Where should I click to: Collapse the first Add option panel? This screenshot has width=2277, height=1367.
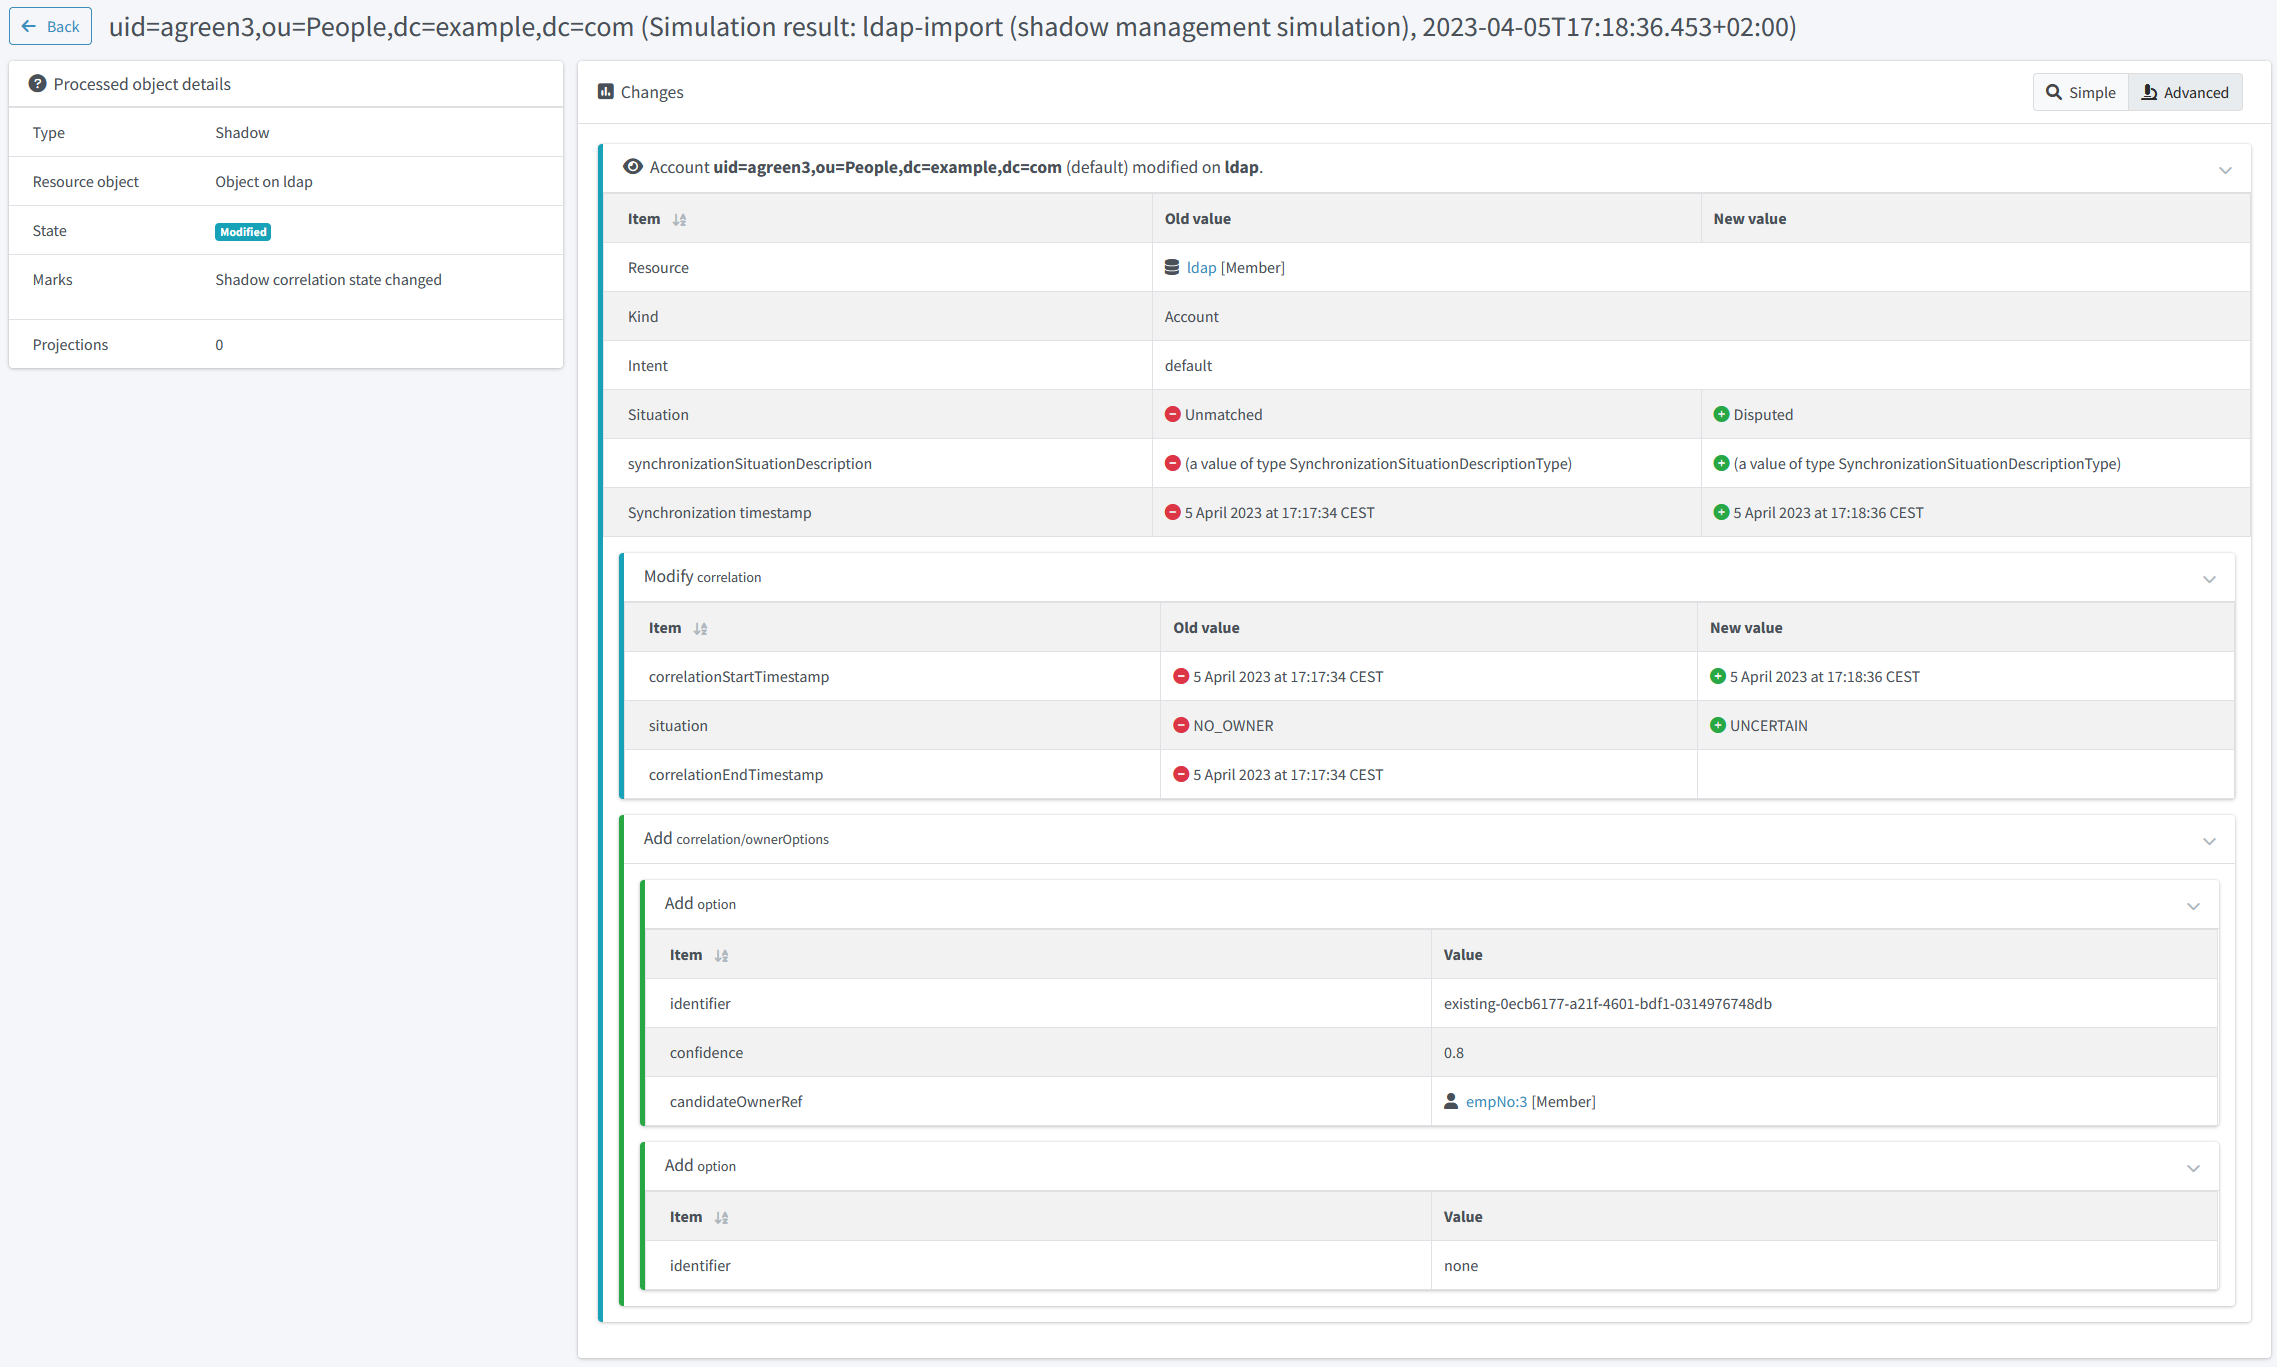click(2193, 907)
